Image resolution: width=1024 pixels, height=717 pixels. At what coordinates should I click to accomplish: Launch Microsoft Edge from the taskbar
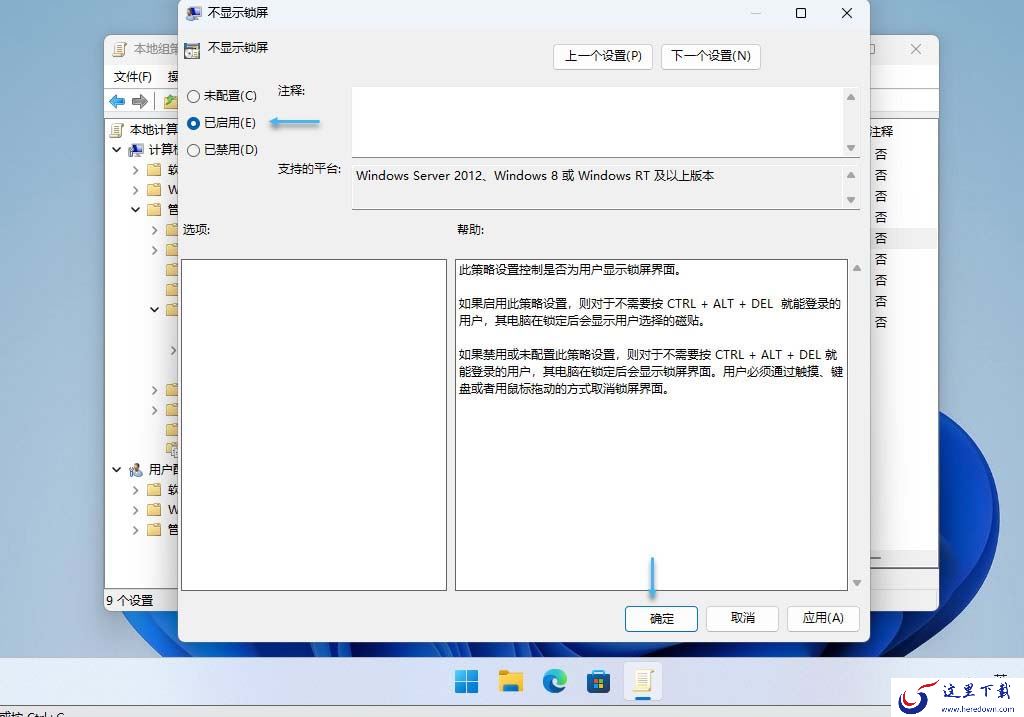pyautogui.click(x=554, y=681)
